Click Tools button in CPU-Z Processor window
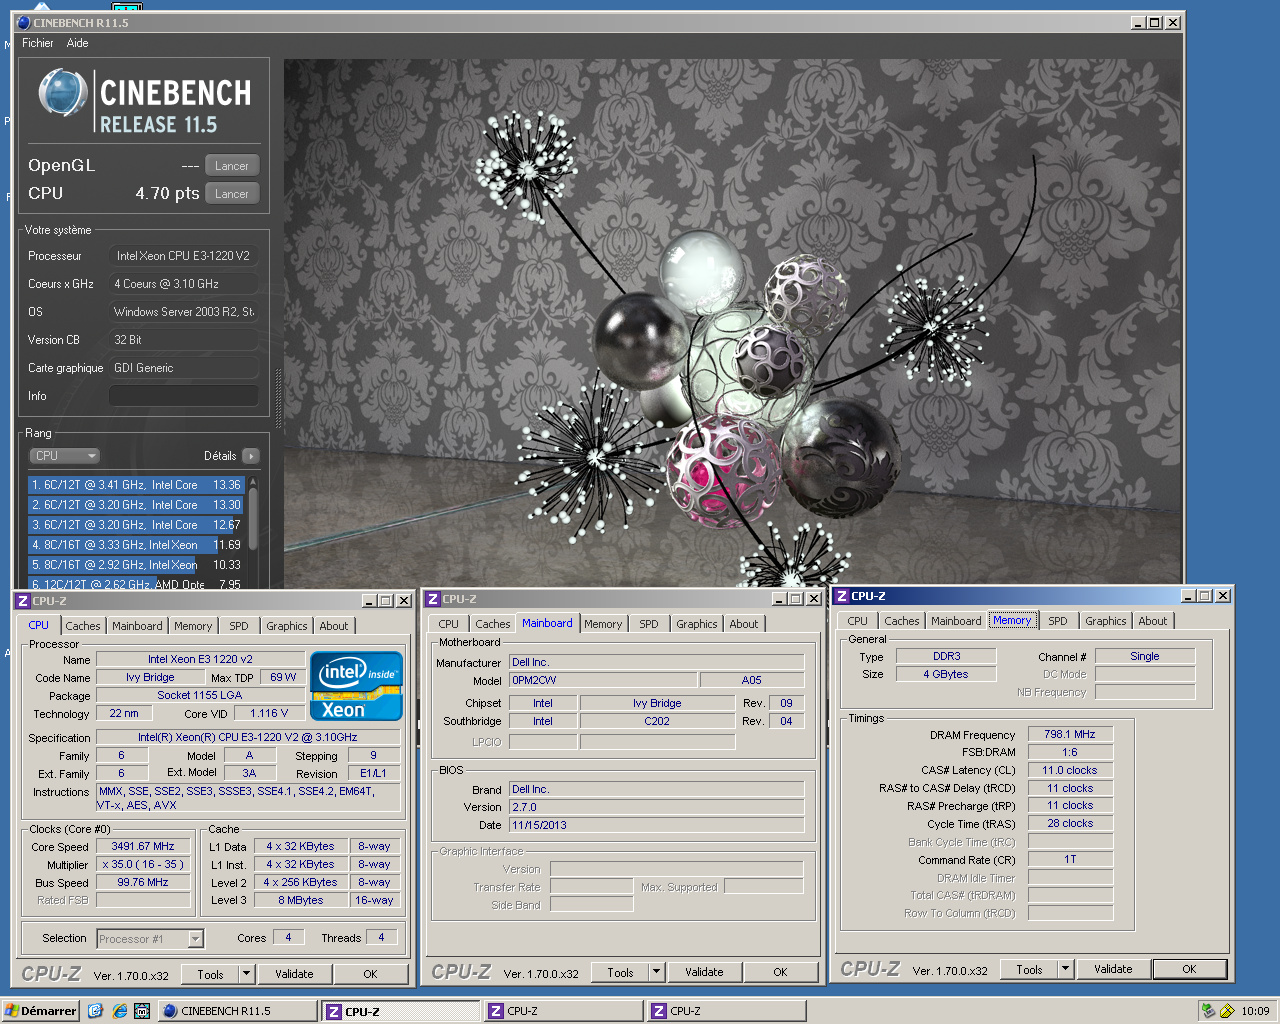1280x1024 pixels. point(211,974)
